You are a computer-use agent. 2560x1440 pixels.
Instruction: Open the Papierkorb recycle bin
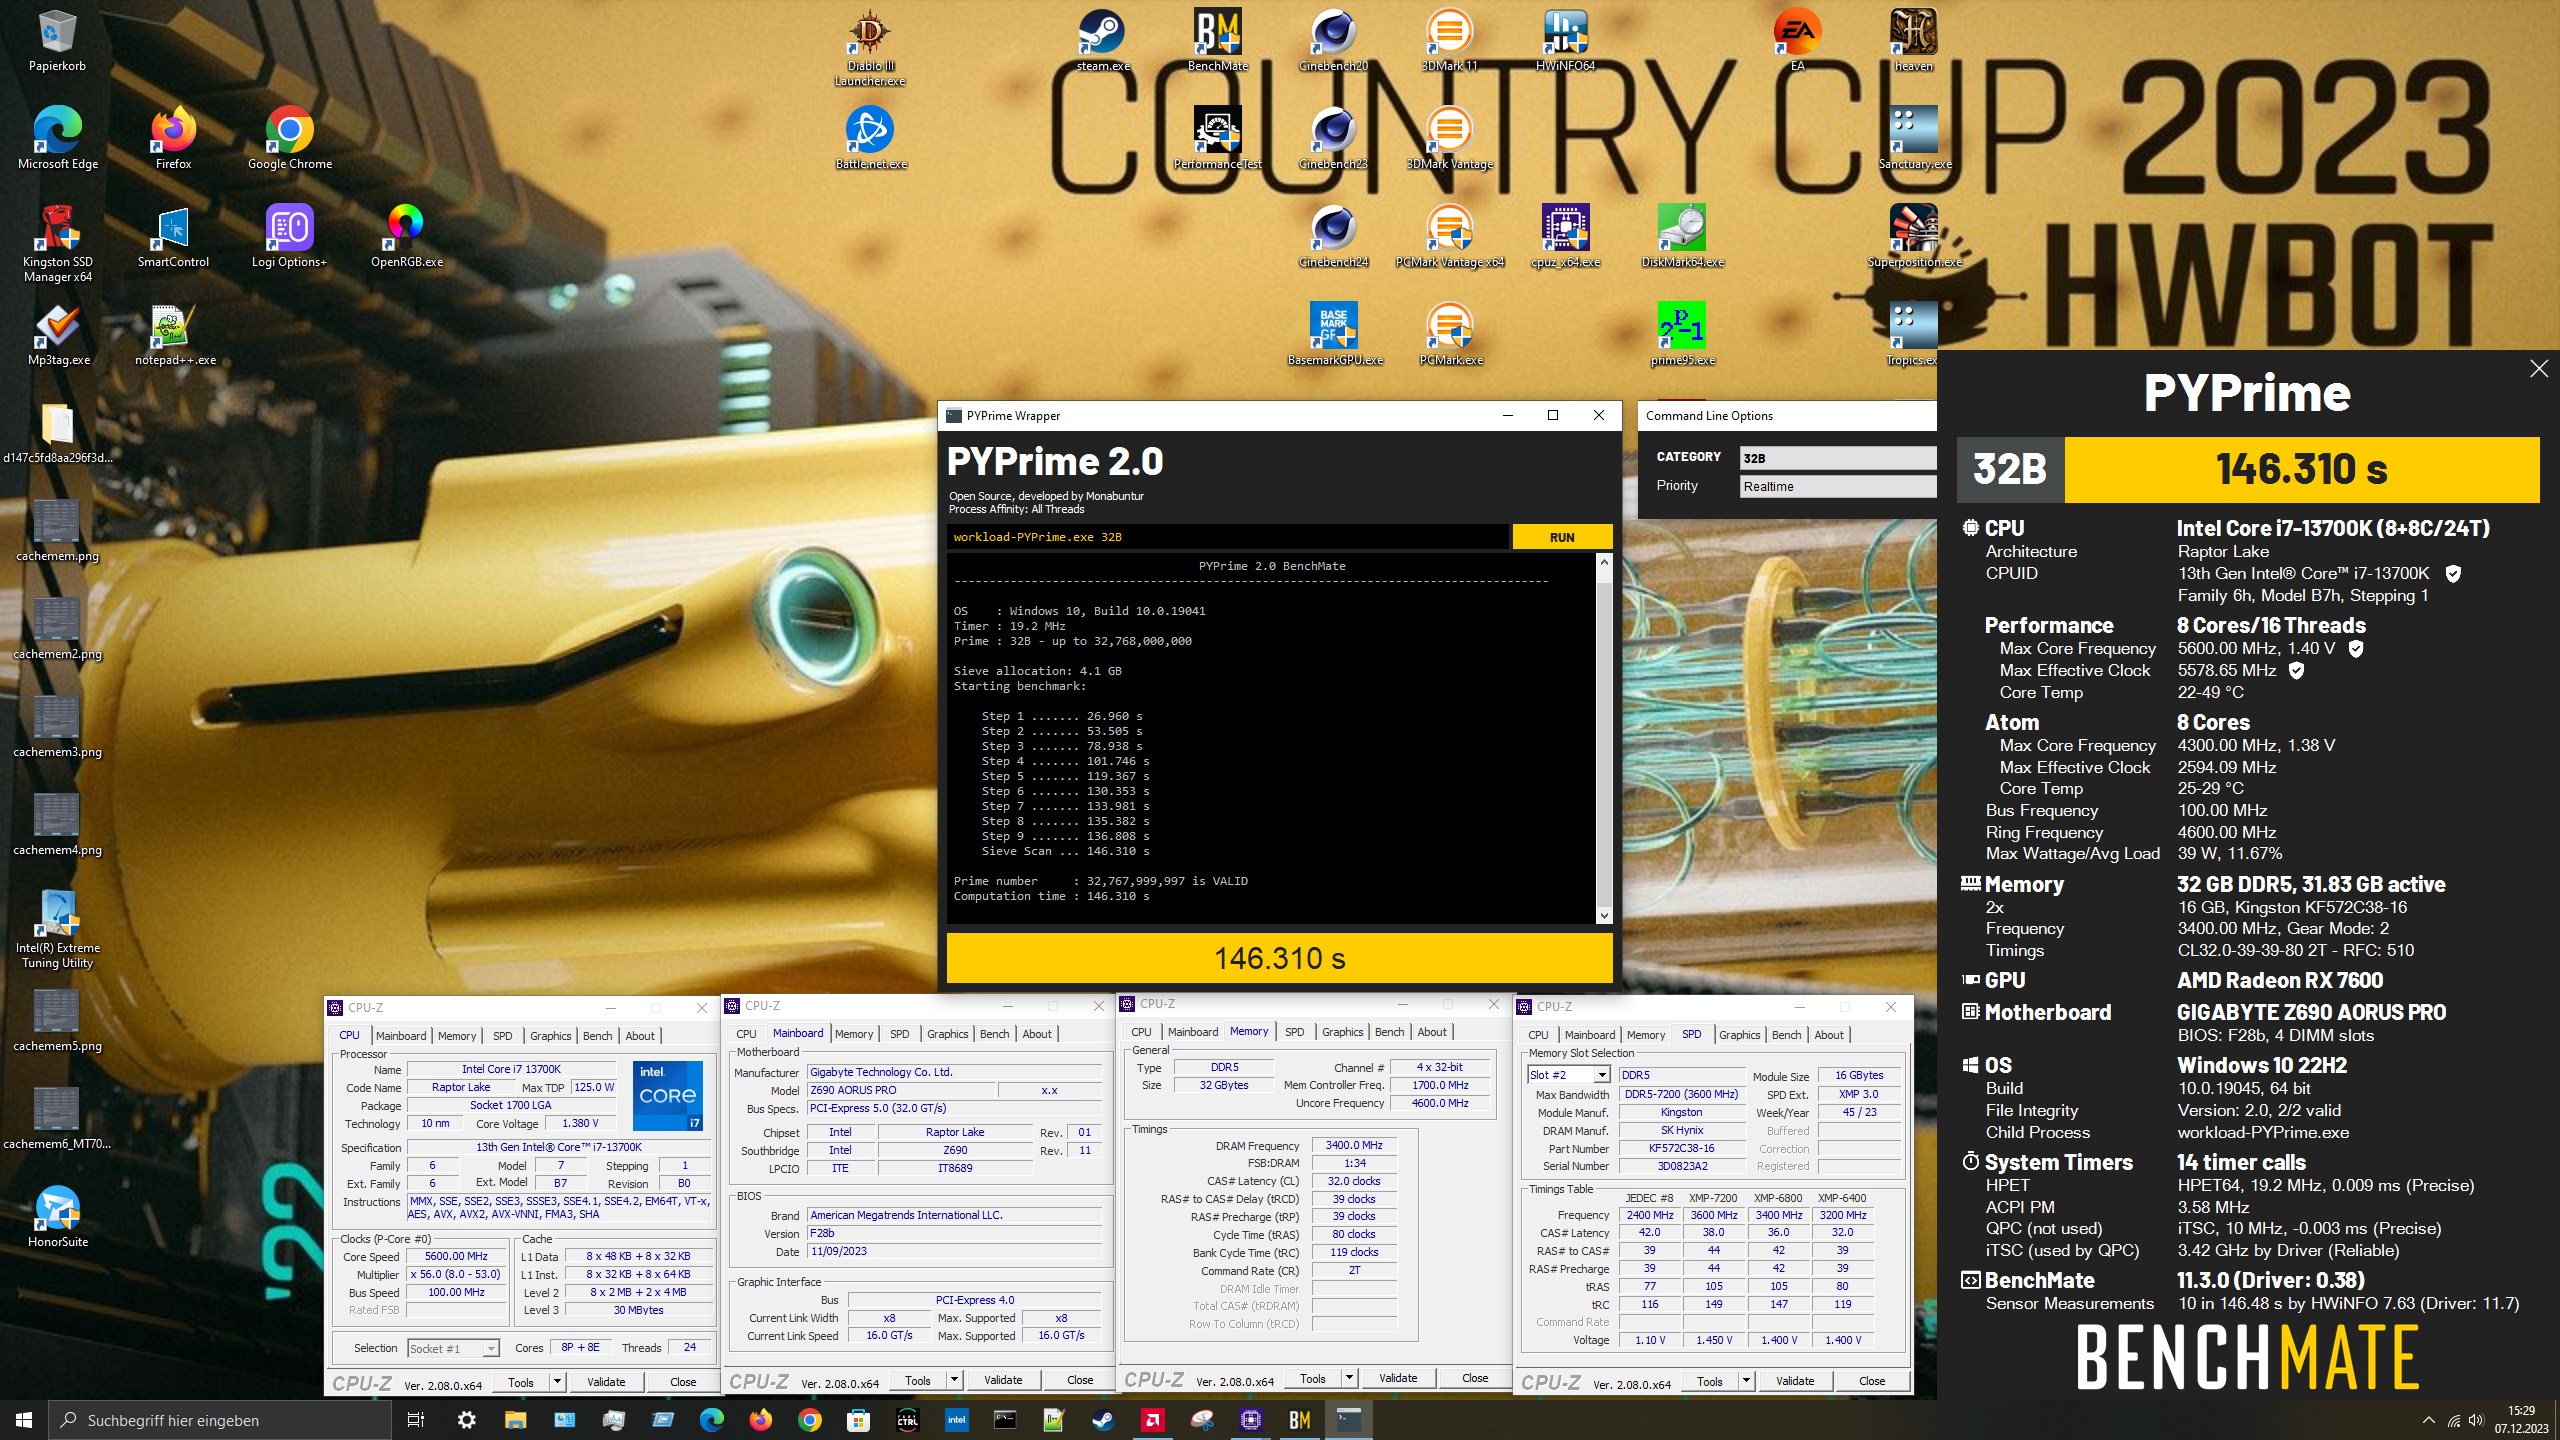[x=58, y=40]
